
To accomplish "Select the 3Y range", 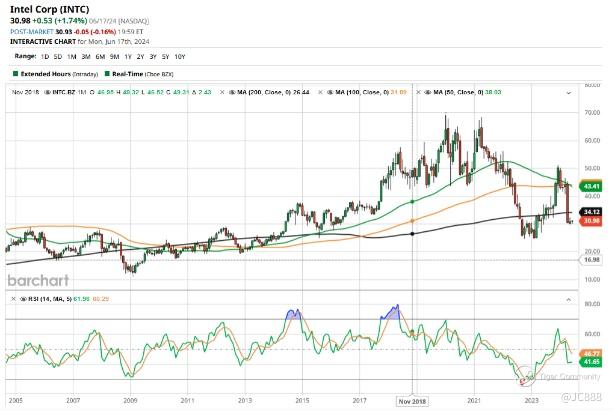I will [153, 57].
